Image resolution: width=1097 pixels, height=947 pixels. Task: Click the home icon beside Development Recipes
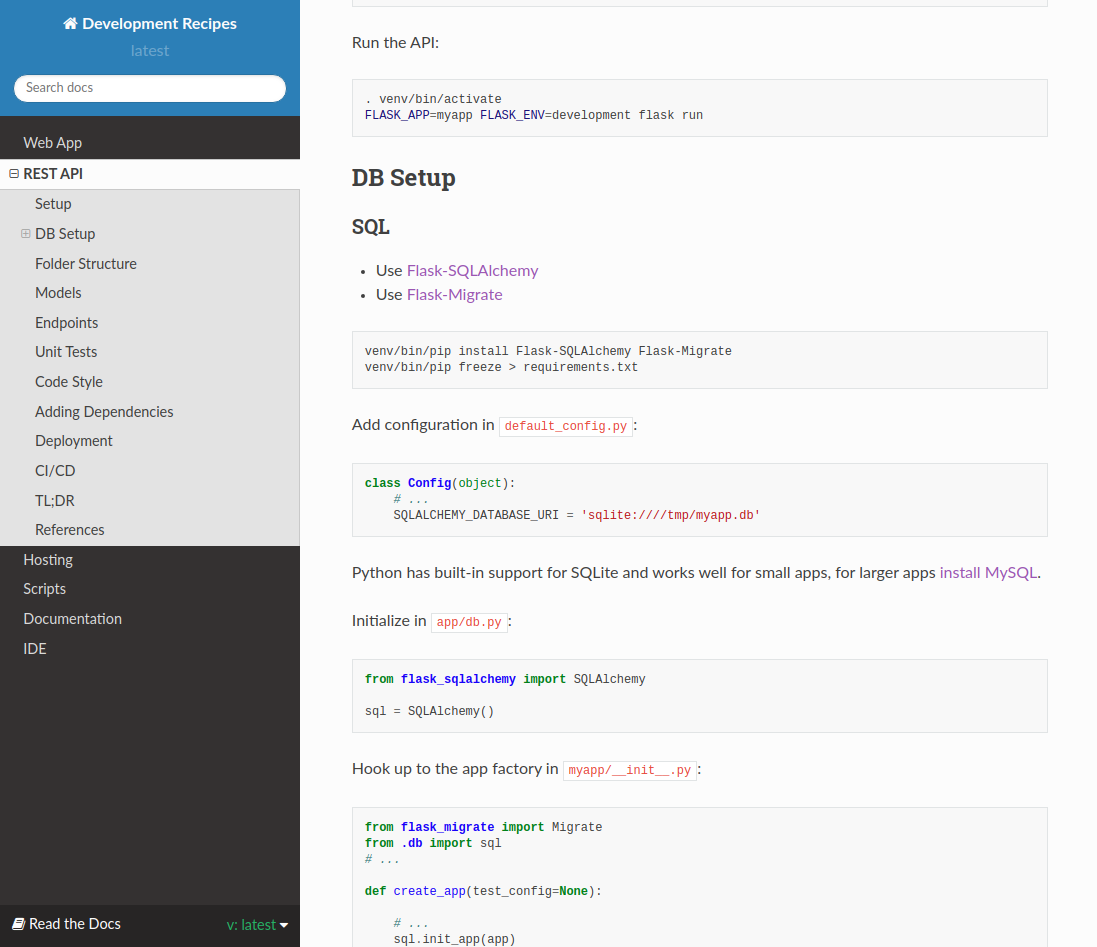click(70, 24)
